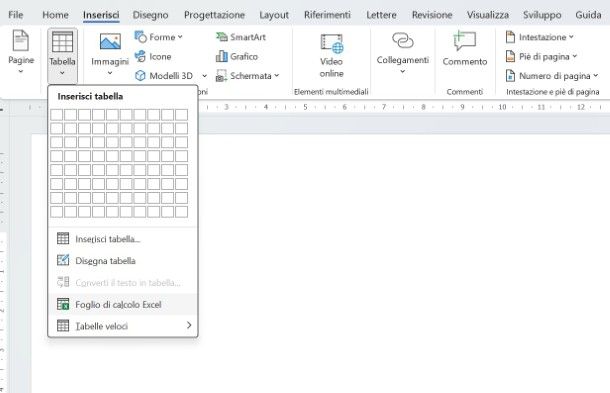Click the top-right cell of table grid
The height and width of the screenshot is (393, 610).
[x=181, y=114]
